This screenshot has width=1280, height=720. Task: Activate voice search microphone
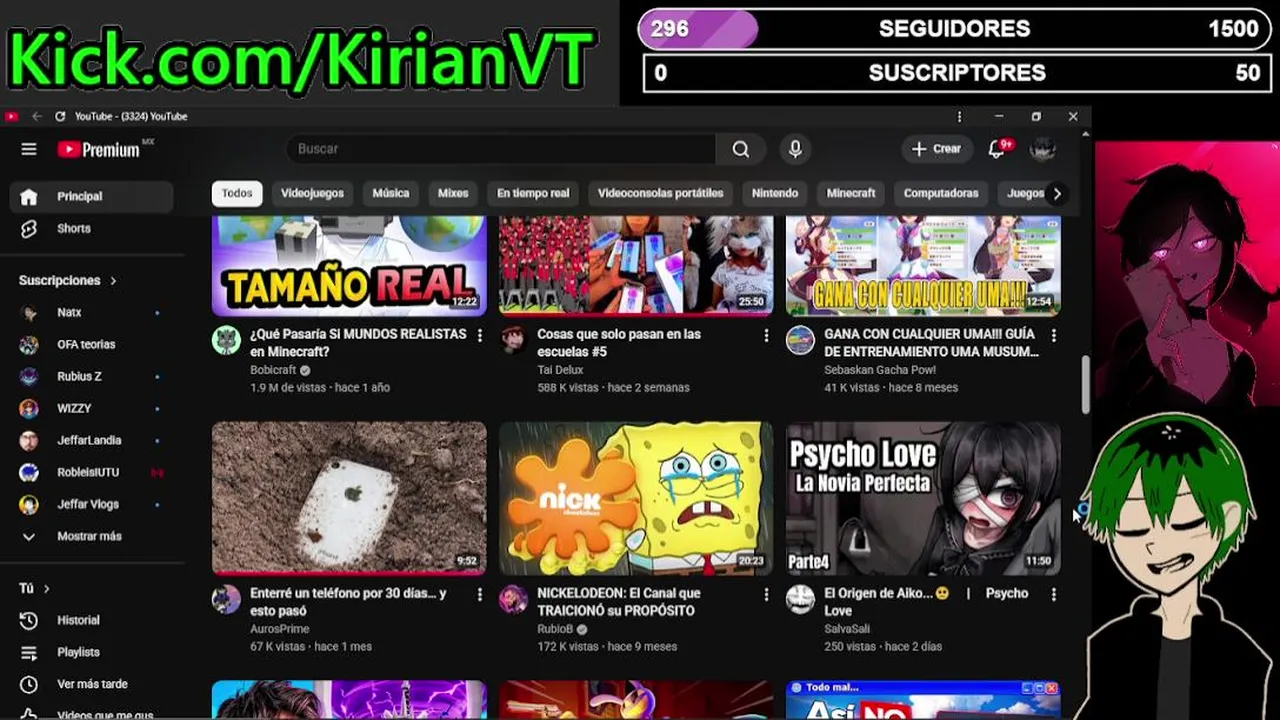(x=795, y=149)
